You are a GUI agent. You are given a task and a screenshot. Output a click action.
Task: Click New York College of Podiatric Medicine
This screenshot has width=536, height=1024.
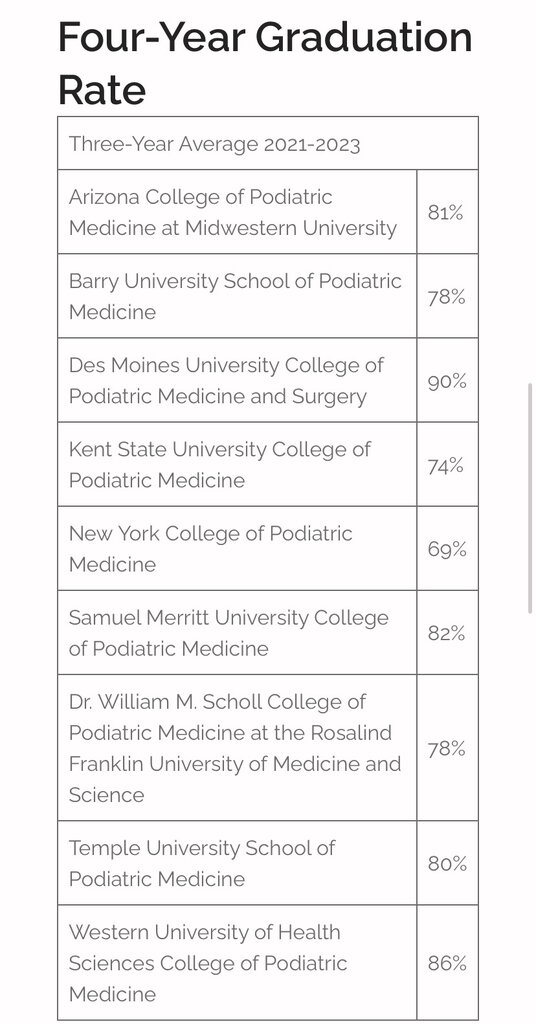click(237, 549)
